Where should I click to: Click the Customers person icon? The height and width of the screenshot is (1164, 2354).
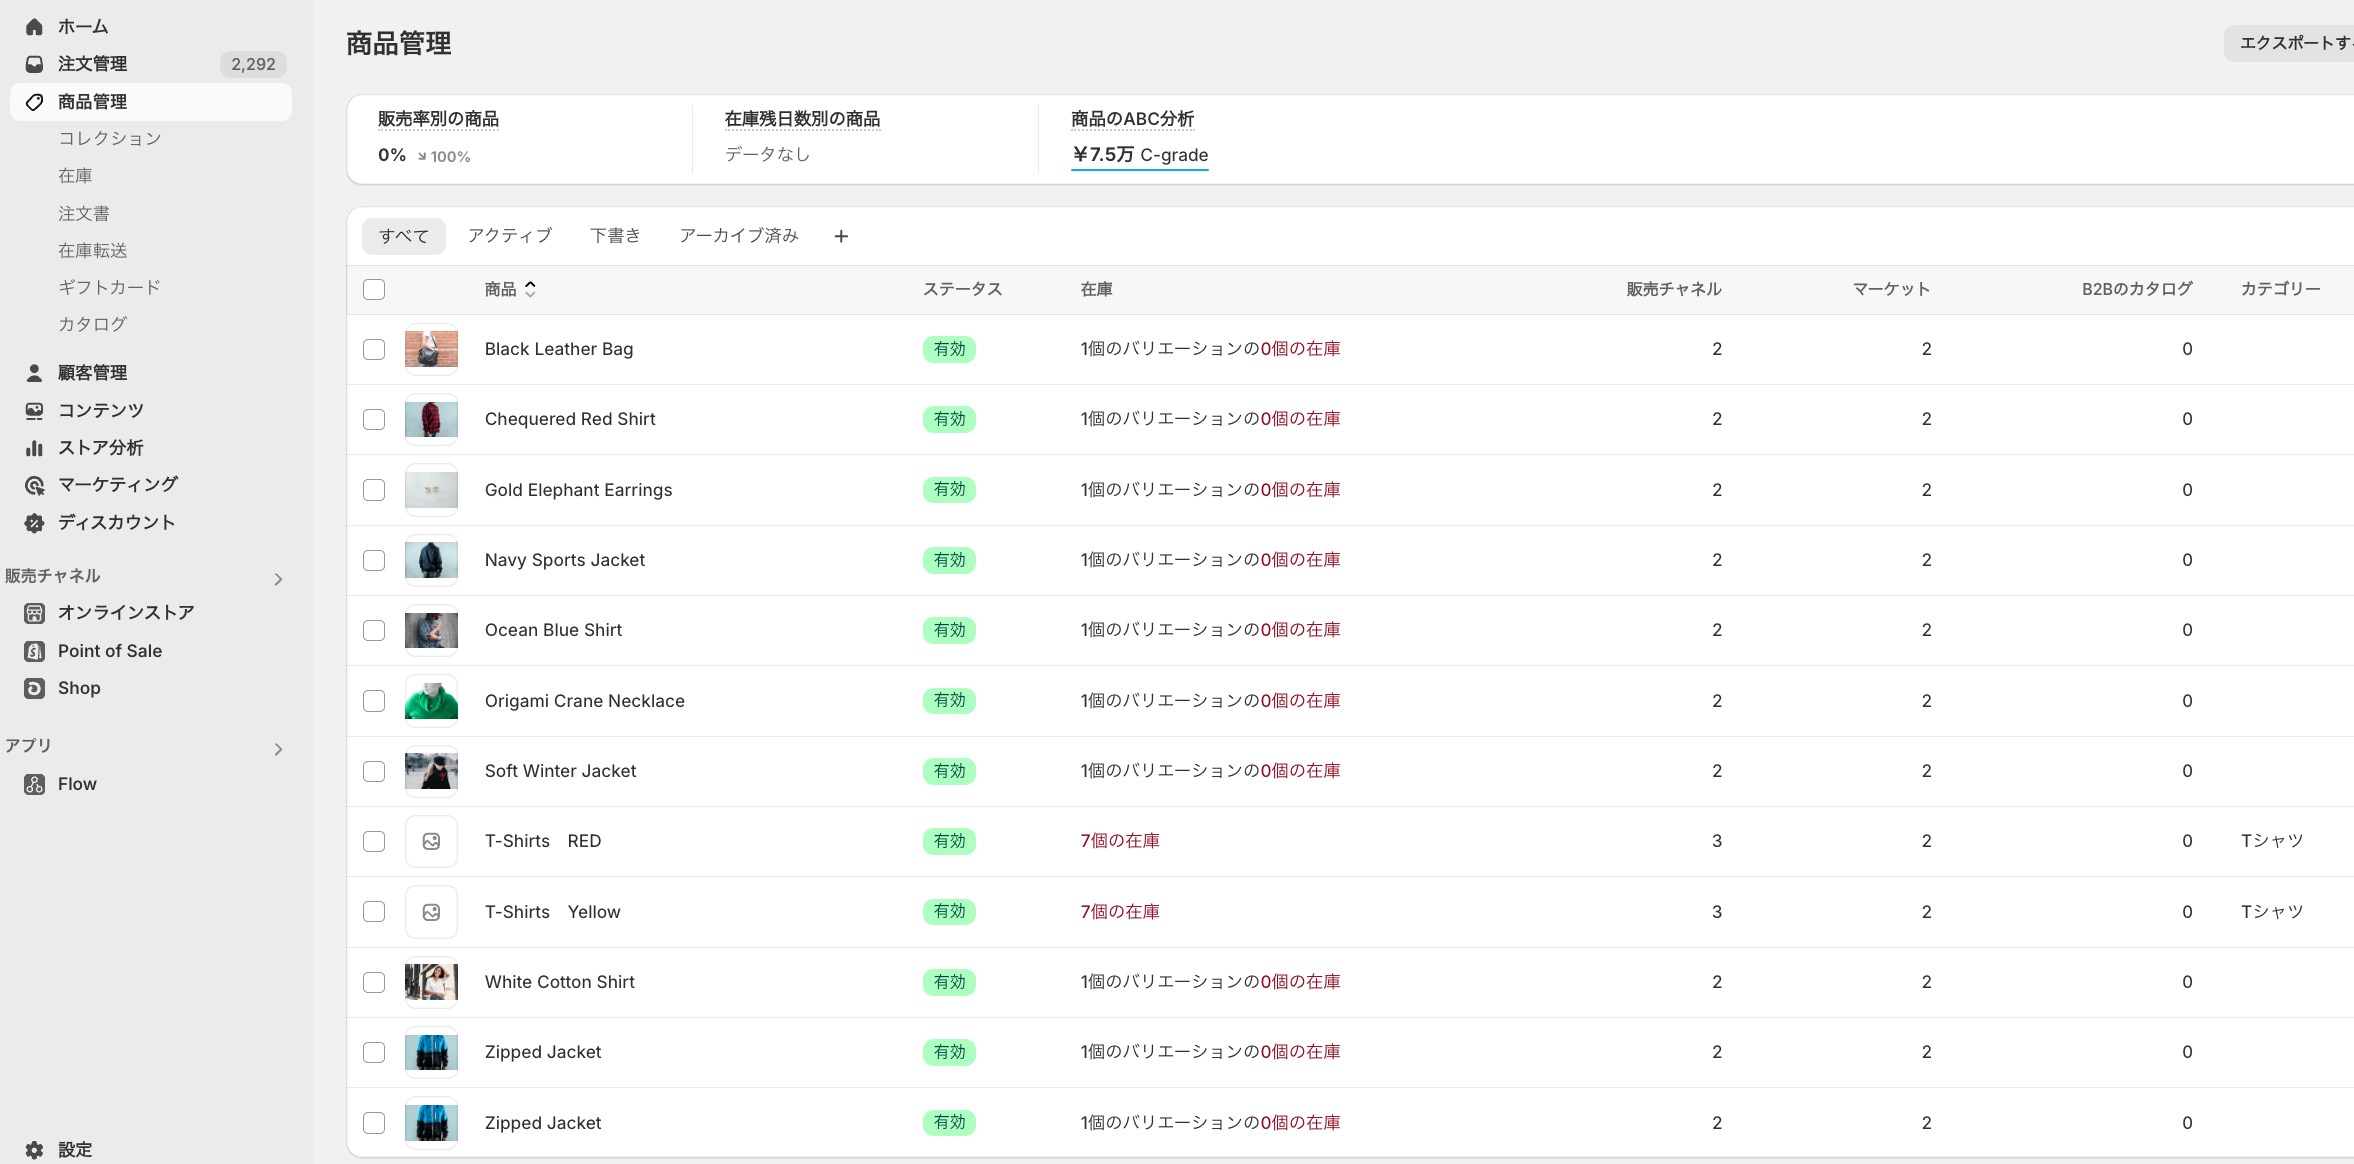34,373
